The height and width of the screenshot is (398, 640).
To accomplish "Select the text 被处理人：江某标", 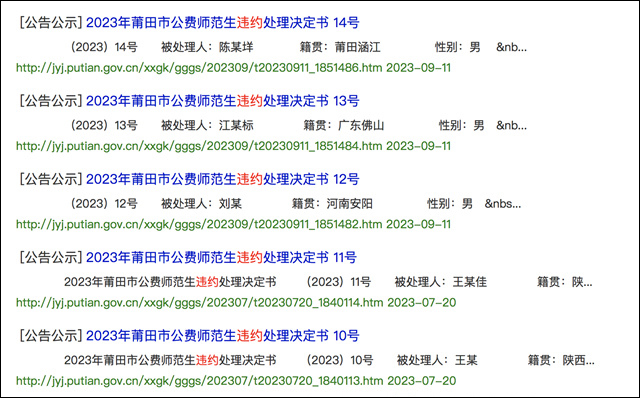I will click(x=207, y=126).
